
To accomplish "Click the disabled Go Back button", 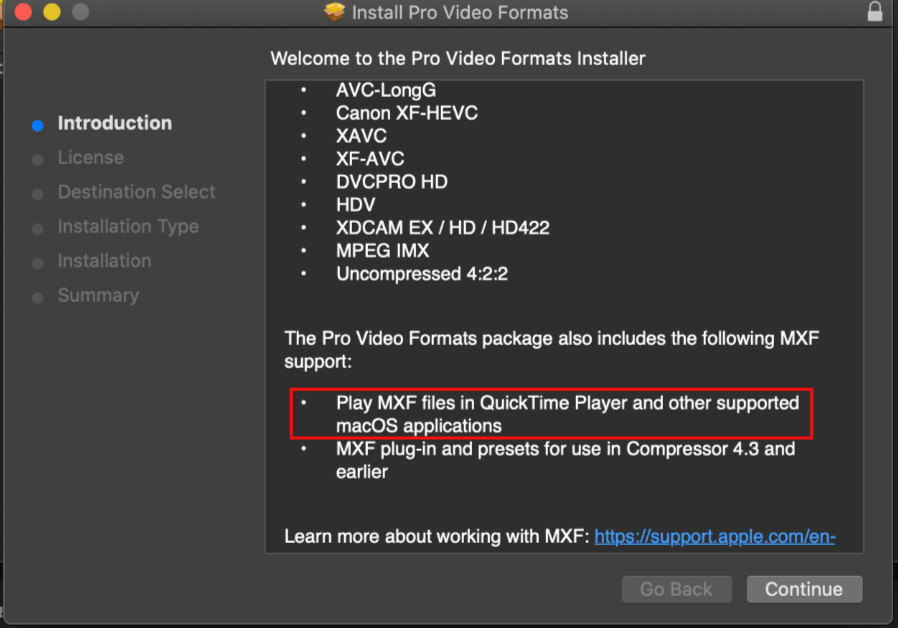I will [676, 589].
